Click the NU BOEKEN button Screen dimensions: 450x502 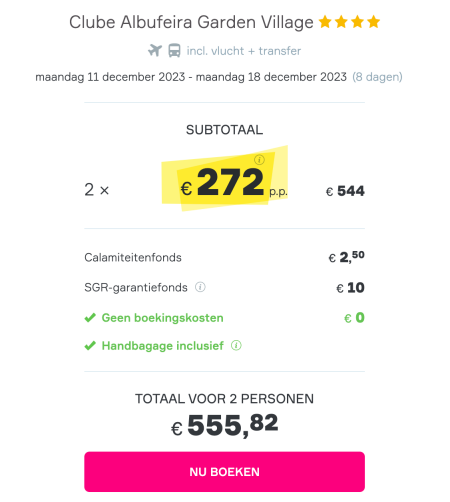tap(224, 472)
